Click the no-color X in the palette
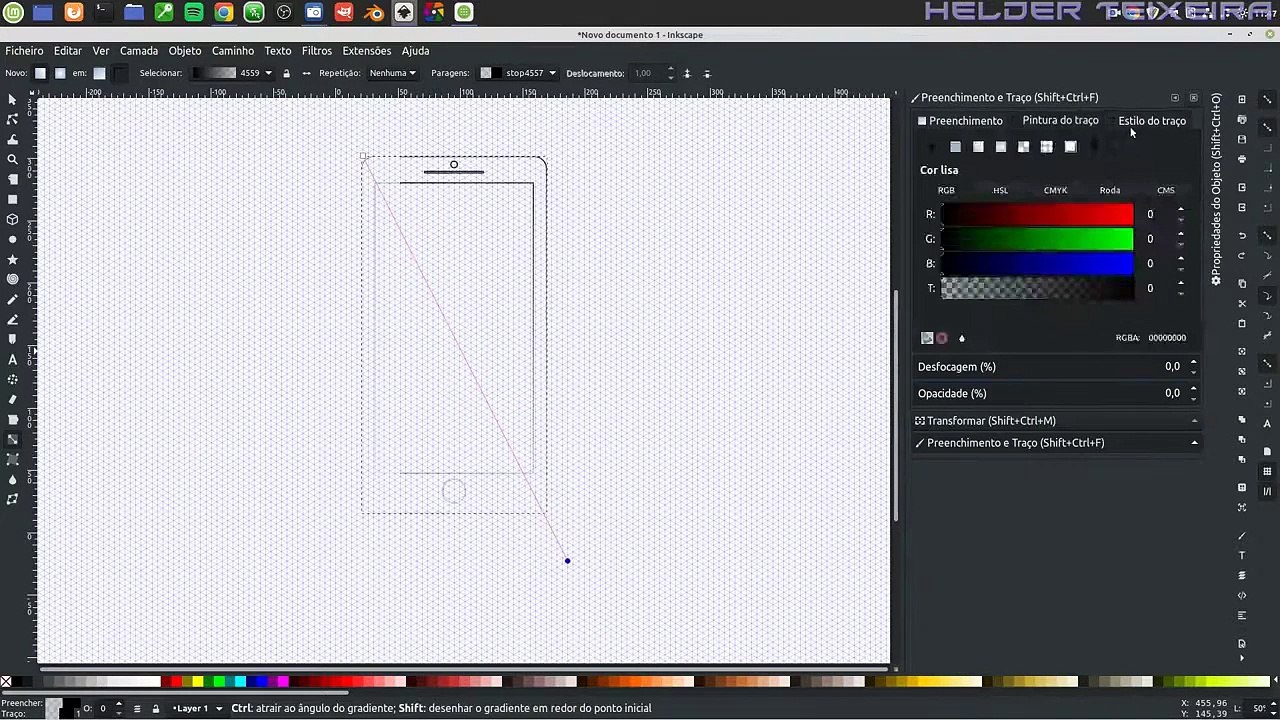1280x720 pixels. pos(6,682)
